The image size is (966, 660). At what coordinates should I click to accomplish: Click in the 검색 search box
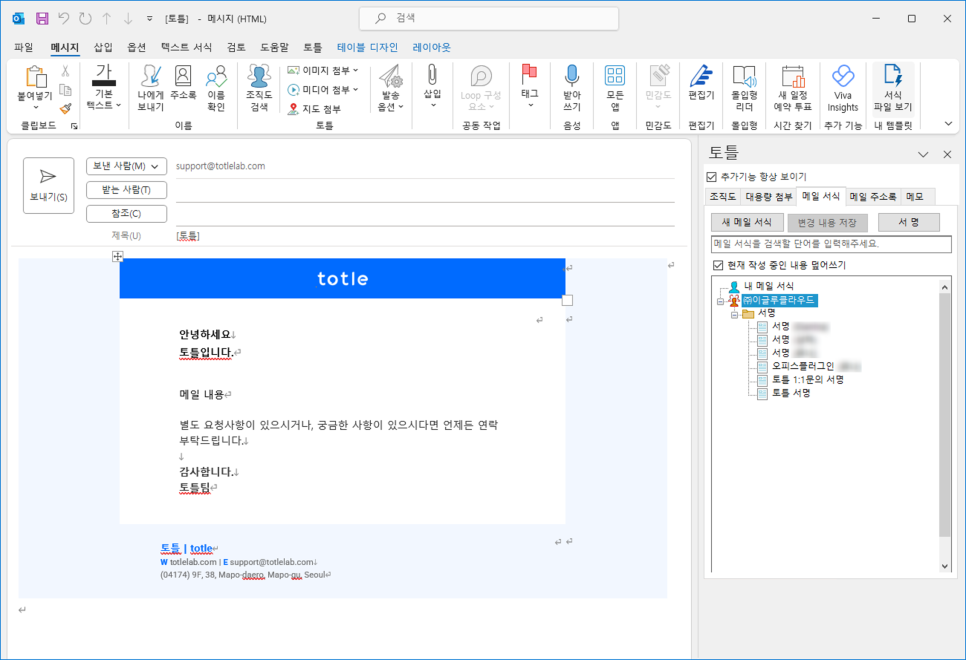tap(489, 18)
